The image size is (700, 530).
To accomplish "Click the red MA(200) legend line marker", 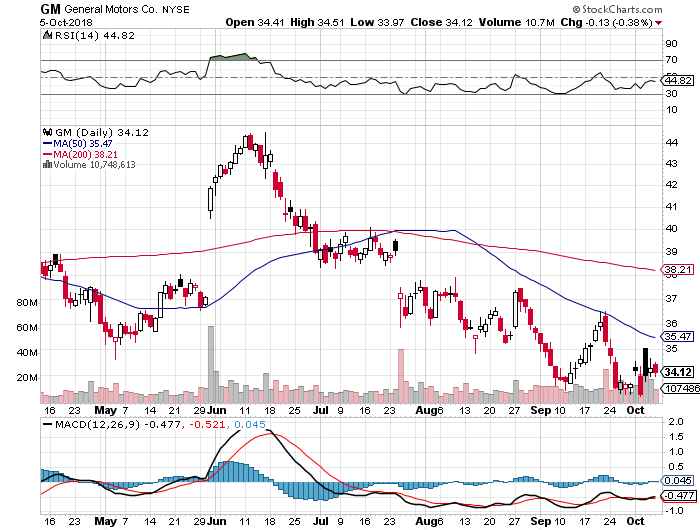I will click(48, 154).
